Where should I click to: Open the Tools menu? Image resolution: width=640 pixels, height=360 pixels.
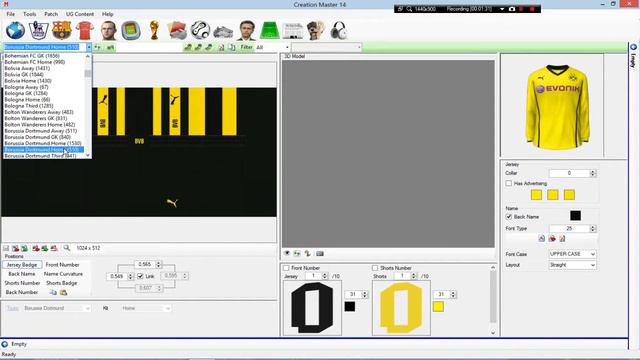click(29, 14)
